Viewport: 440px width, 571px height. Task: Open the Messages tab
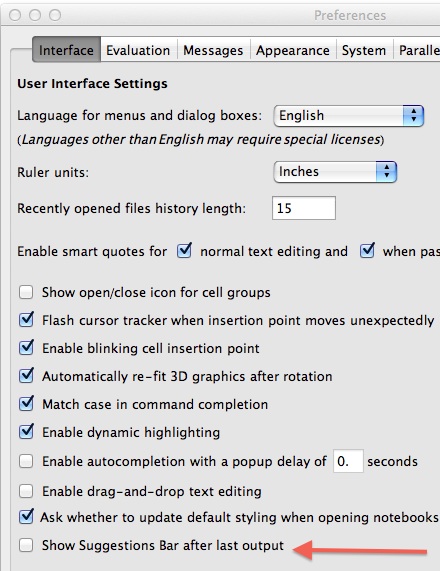click(213, 50)
